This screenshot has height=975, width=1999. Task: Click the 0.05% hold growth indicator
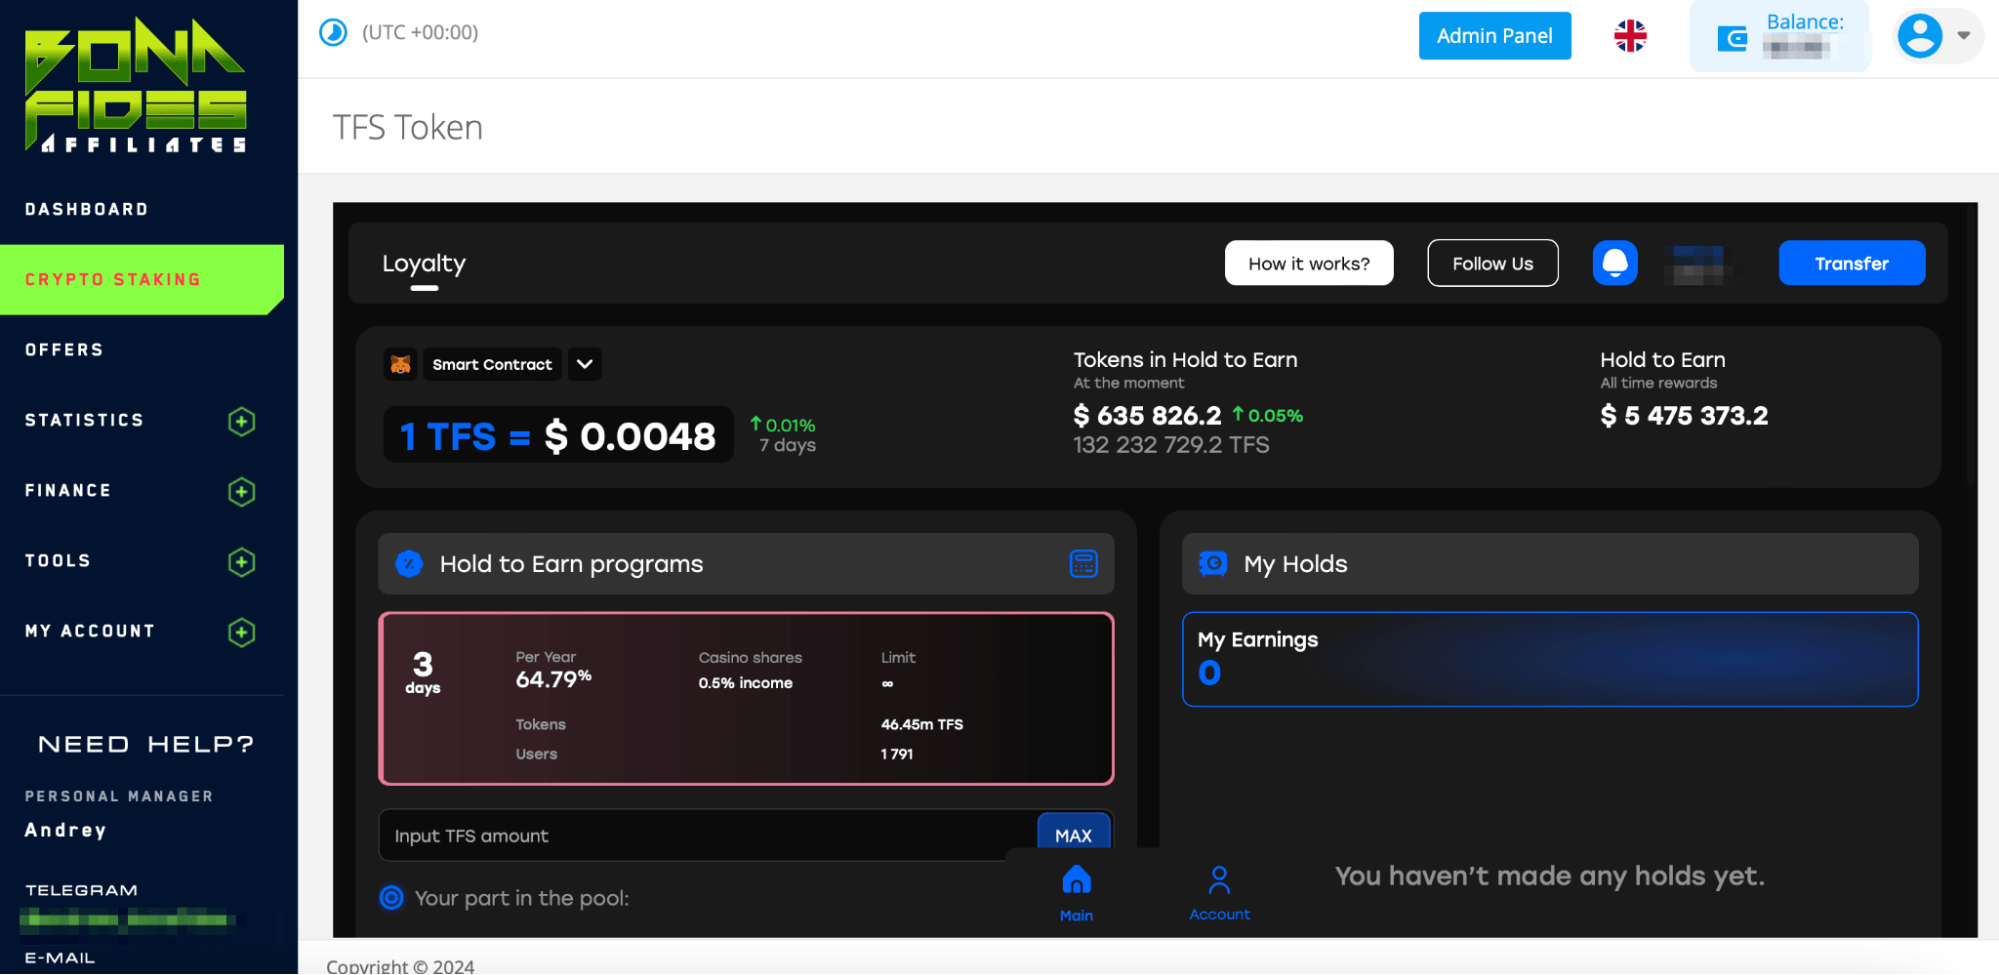[x=1268, y=415]
